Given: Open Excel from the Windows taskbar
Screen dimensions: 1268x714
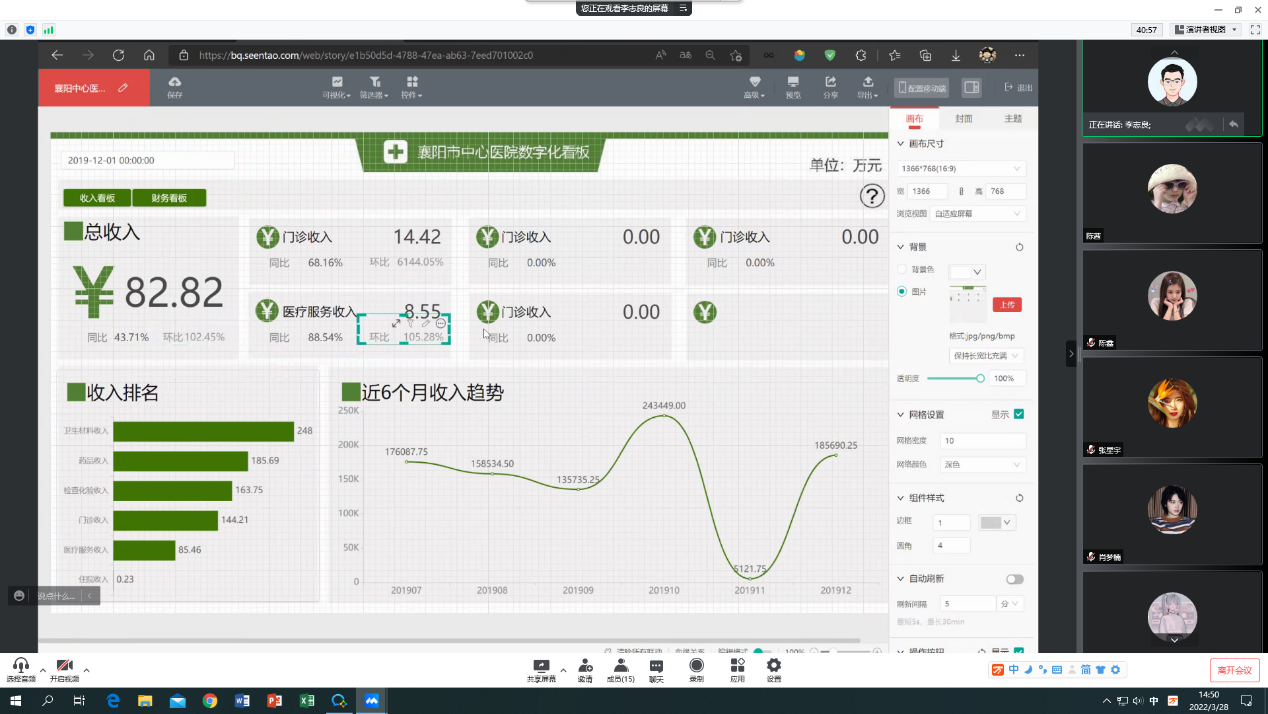Looking at the screenshot, I should pos(307,701).
